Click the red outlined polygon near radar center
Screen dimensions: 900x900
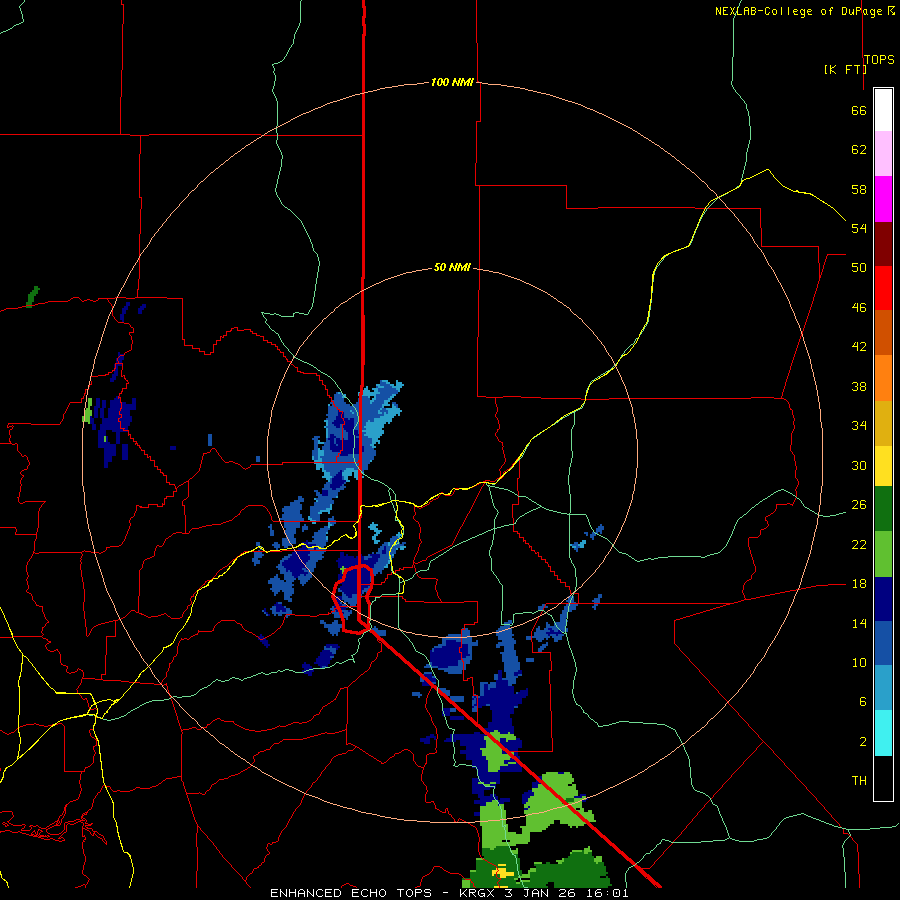tap(354, 599)
